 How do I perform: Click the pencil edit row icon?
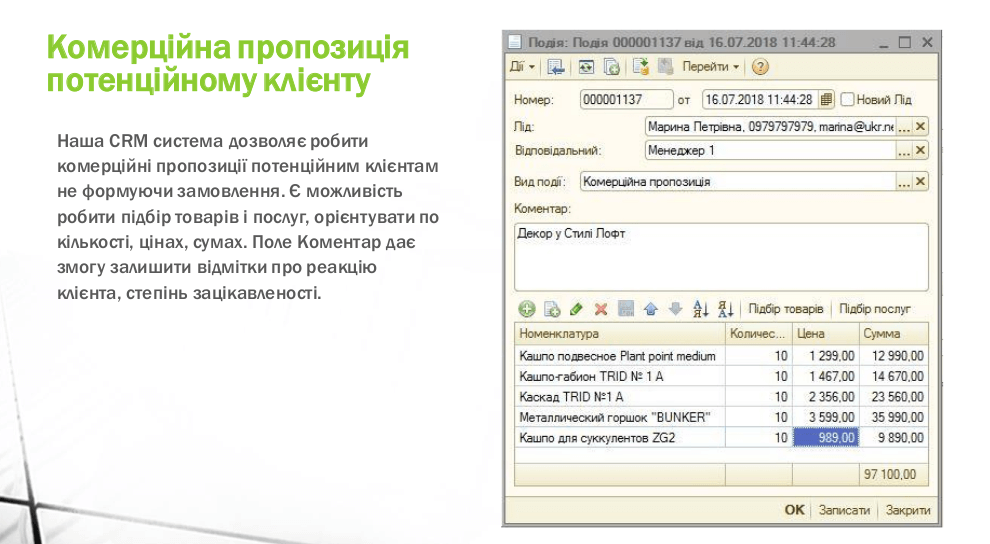576,309
